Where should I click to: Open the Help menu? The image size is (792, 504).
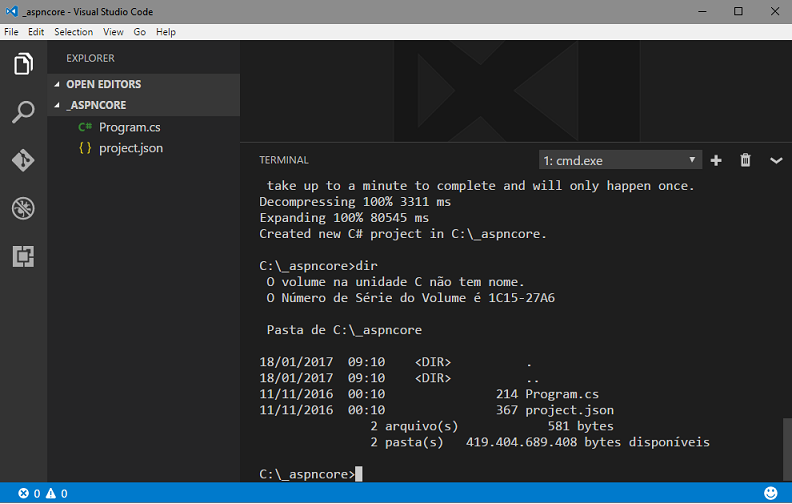tap(166, 32)
